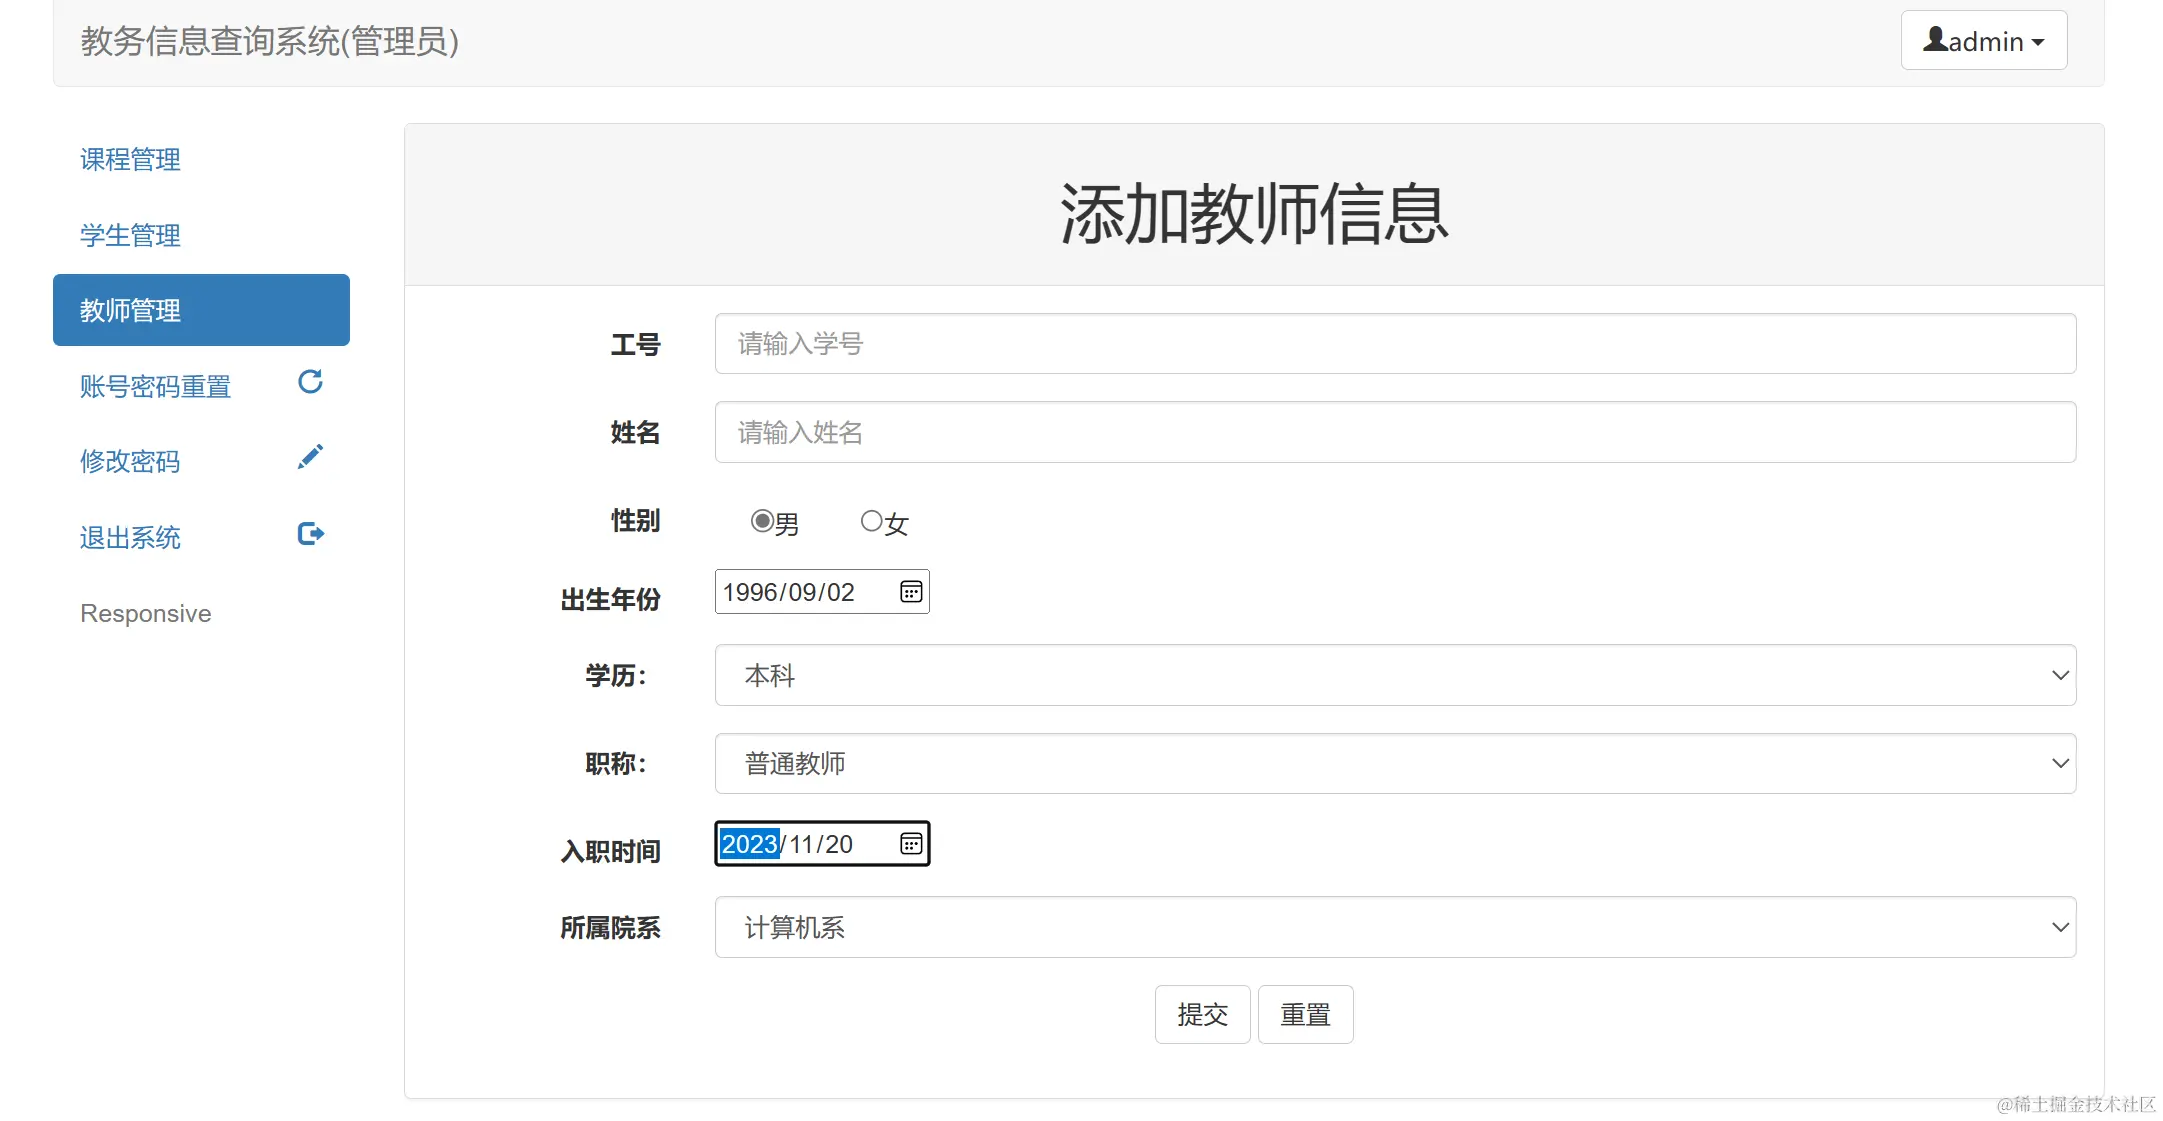Select the active 教师管理 sidebar item
Screen dimensions: 2163x1121
[x=200, y=310]
